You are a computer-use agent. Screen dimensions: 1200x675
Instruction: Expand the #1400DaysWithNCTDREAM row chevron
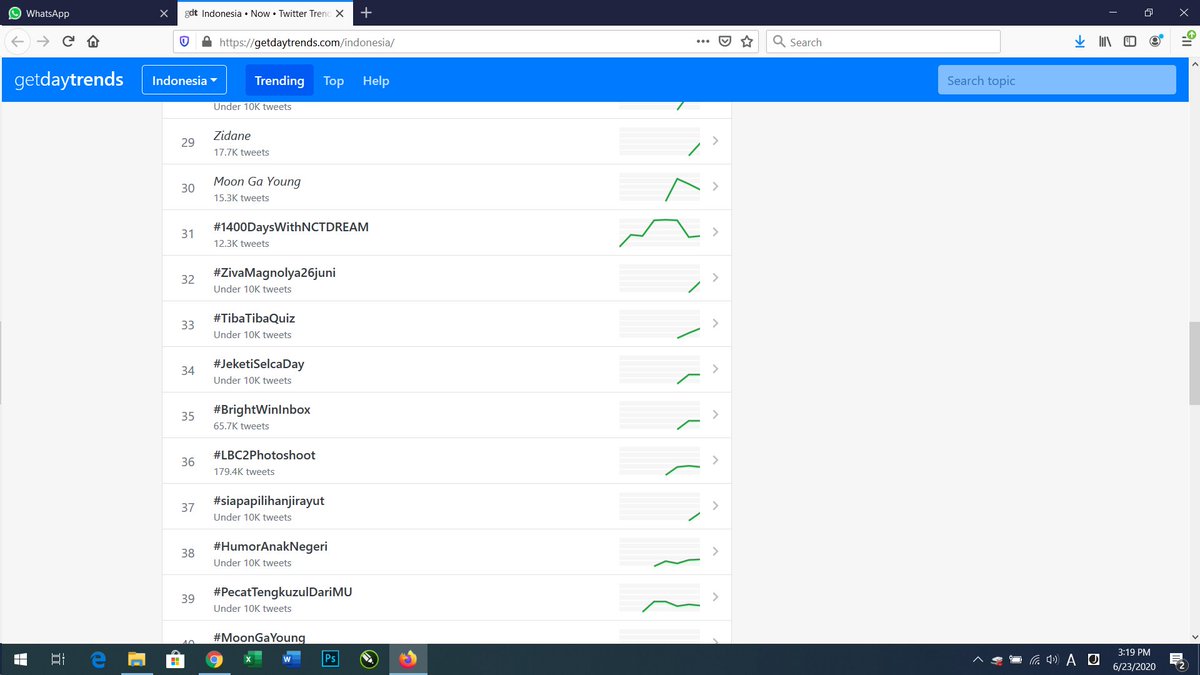tap(715, 232)
